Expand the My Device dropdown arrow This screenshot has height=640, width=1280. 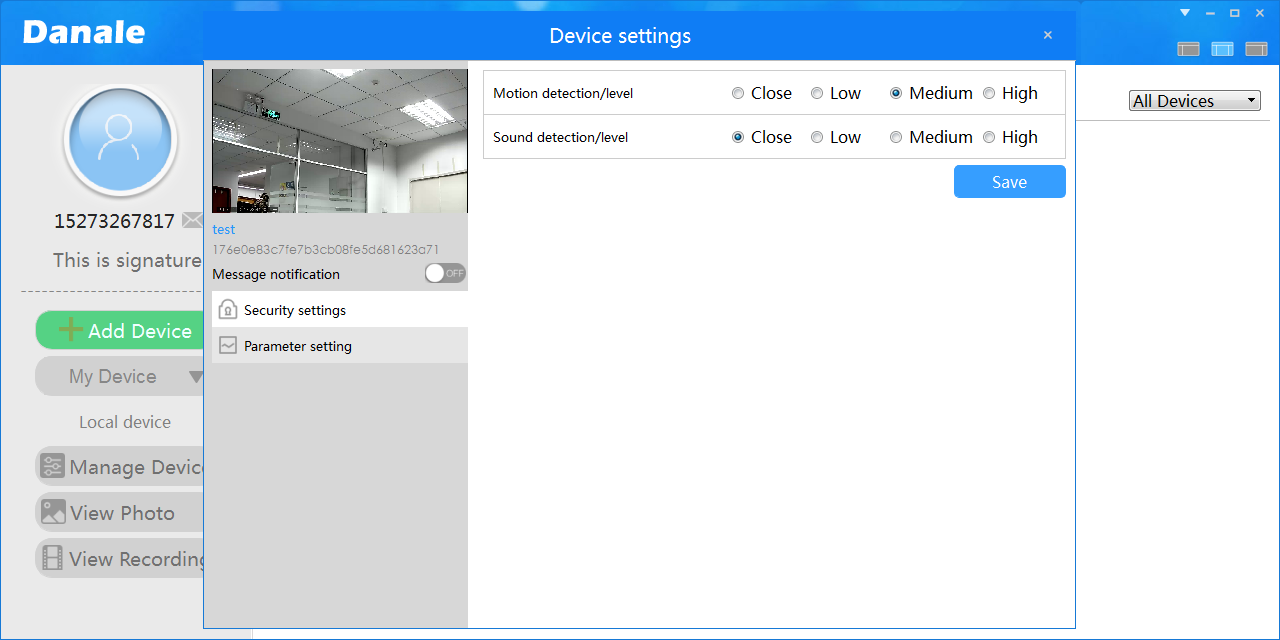tap(196, 377)
